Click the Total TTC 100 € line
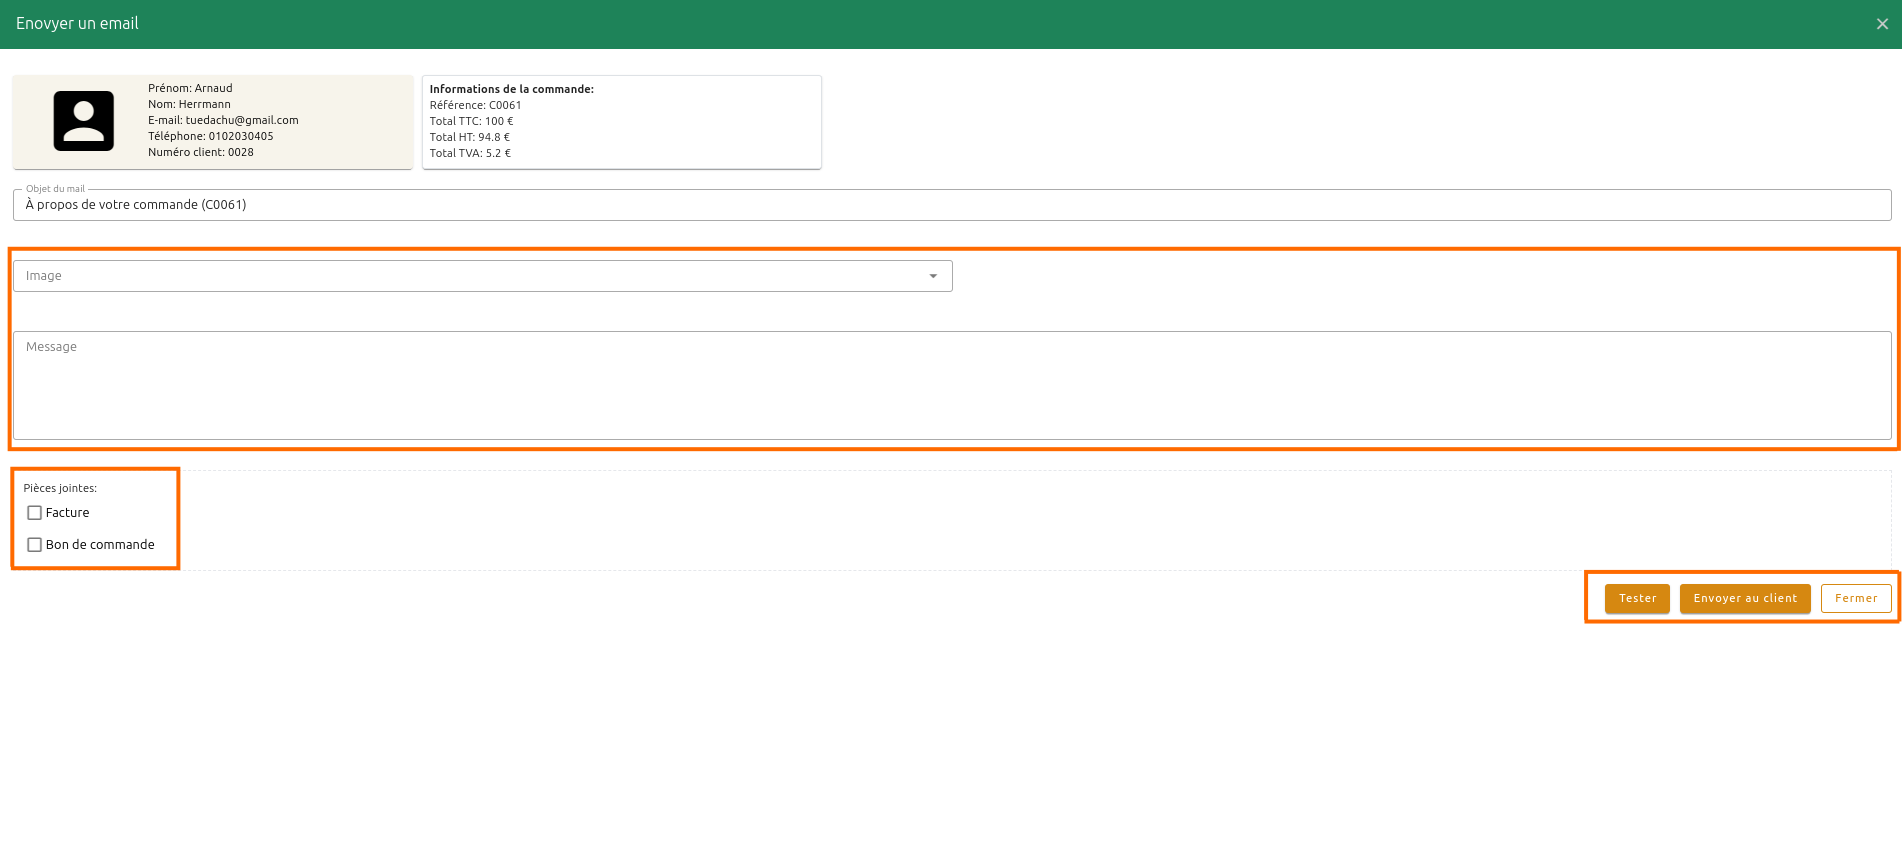 (471, 121)
